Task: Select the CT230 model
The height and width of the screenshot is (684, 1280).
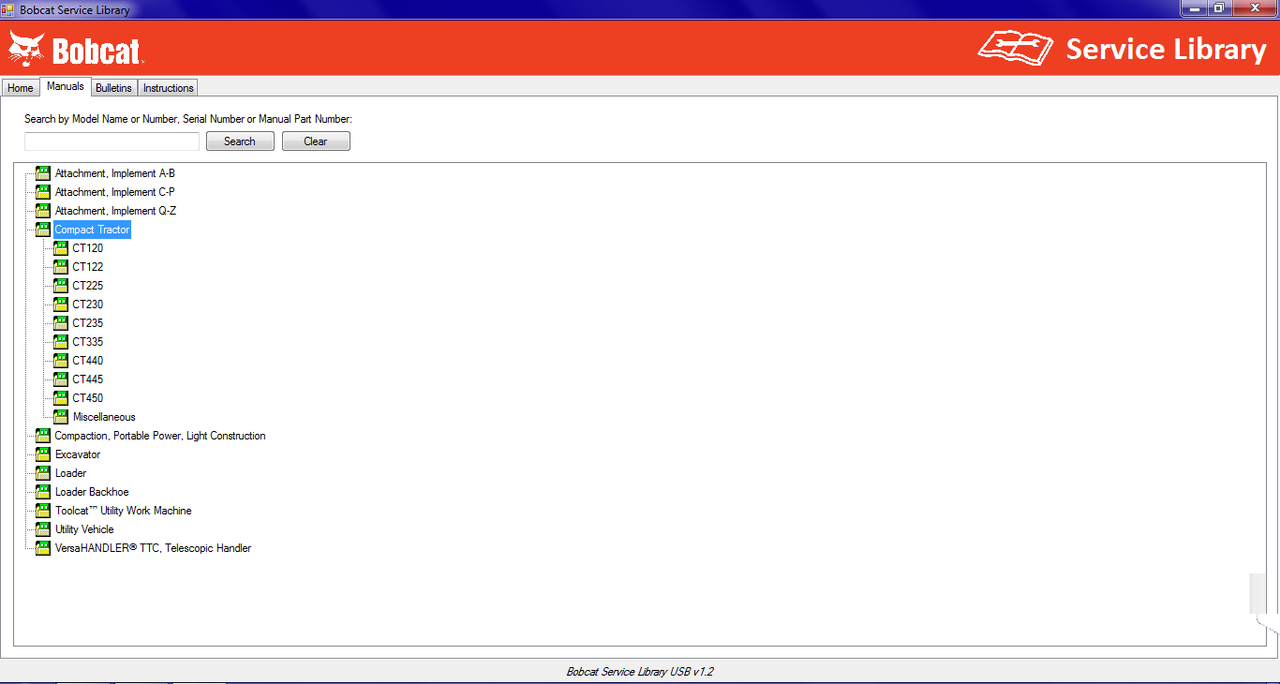Action: [x=88, y=304]
